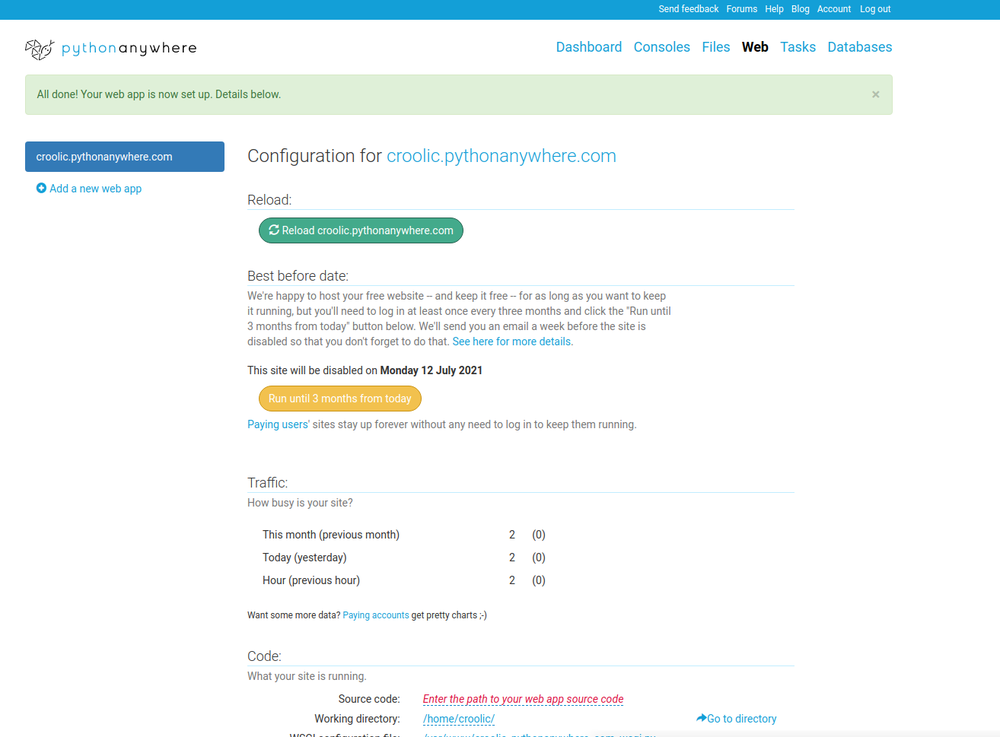
Task: Click the plus icon beside Add a new web app
Action: click(x=41, y=188)
